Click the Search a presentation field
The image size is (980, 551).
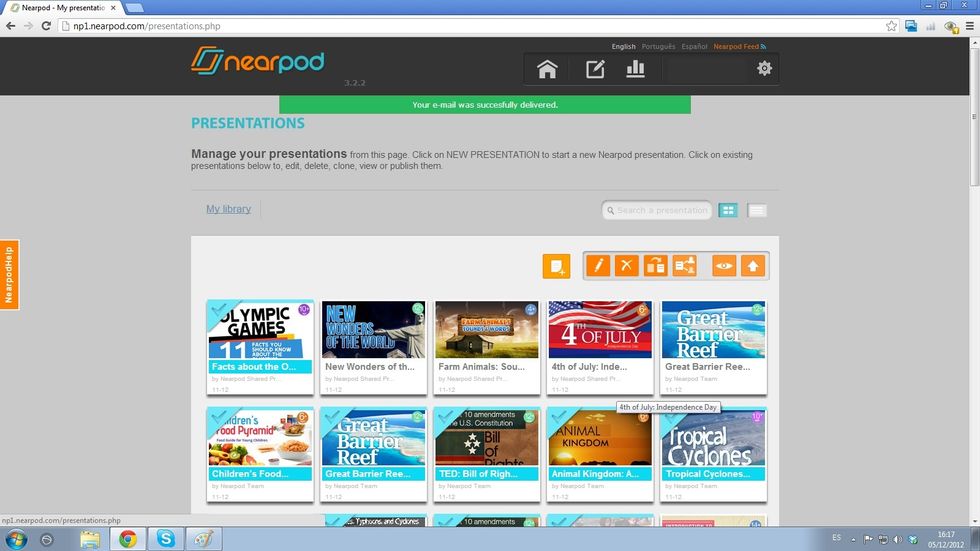[x=657, y=211]
